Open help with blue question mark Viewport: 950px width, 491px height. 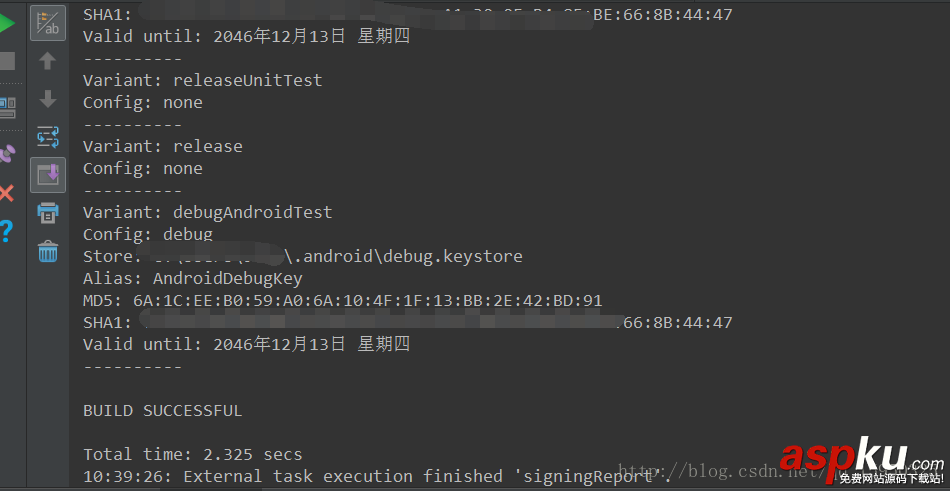coord(7,232)
